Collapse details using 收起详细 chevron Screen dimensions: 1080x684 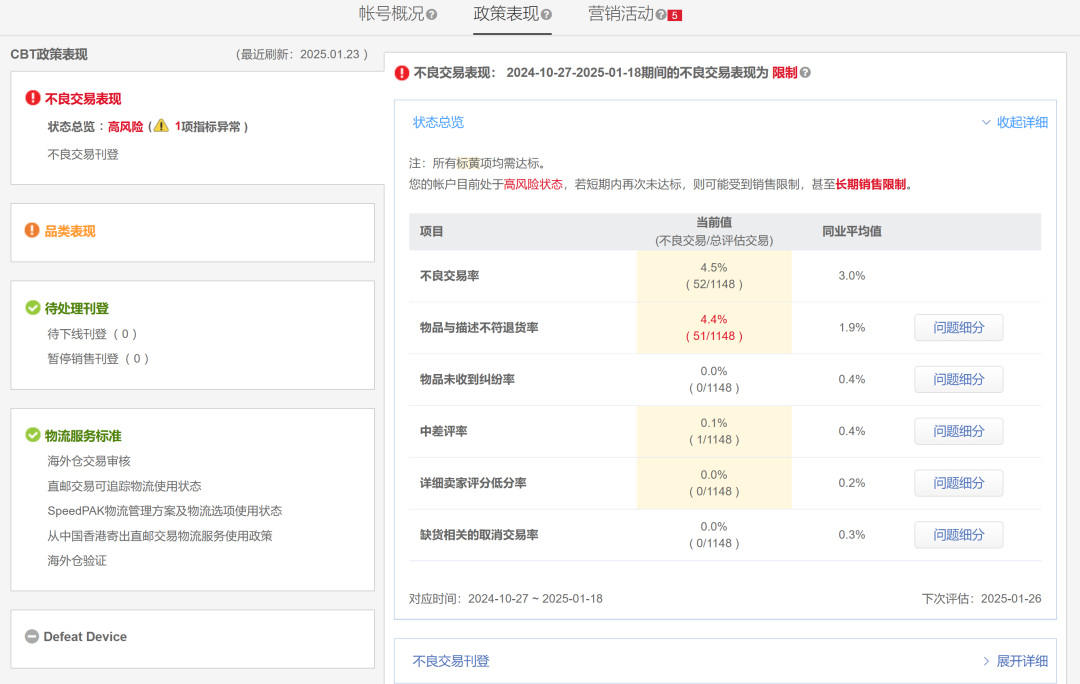[x=1016, y=122]
